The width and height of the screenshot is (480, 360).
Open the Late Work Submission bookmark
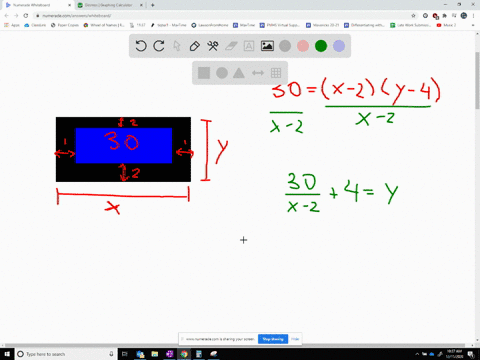(411, 25)
